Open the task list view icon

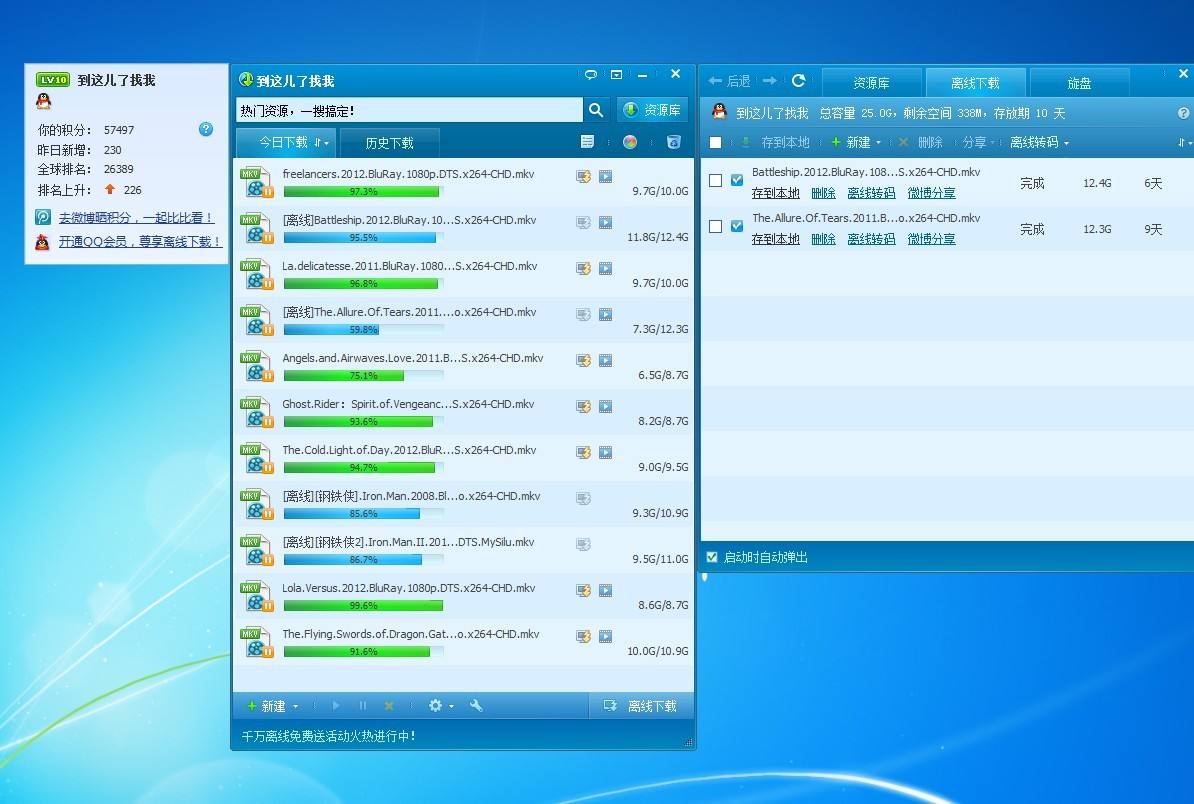pyautogui.click(x=587, y=142)
